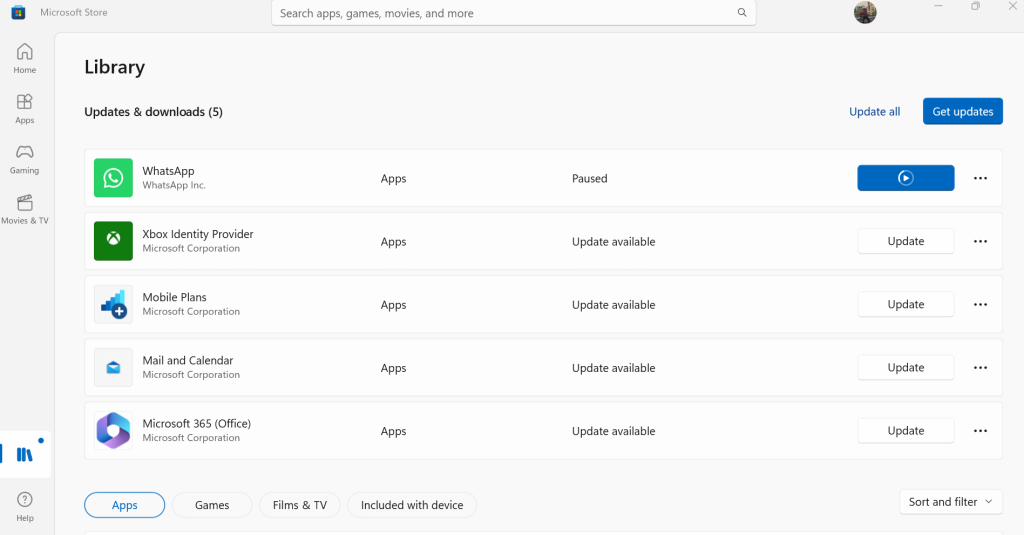Screen dimensions: 1024x535
Task: Open the Gaming section
Action: point(25,158)
